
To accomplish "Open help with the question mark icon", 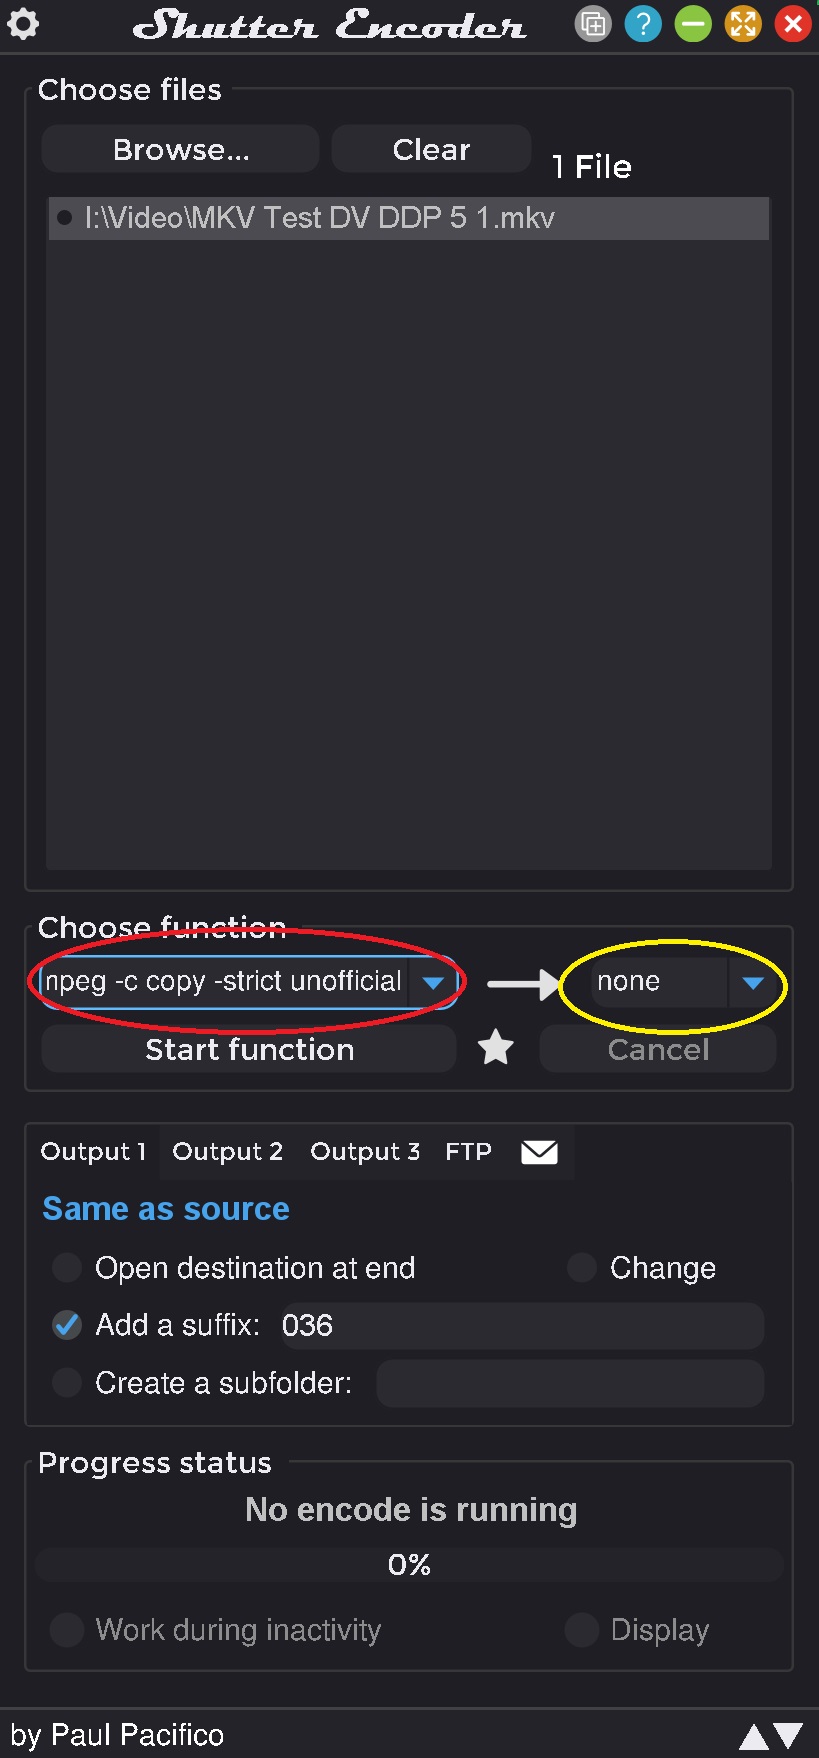I will pos(643,24).
